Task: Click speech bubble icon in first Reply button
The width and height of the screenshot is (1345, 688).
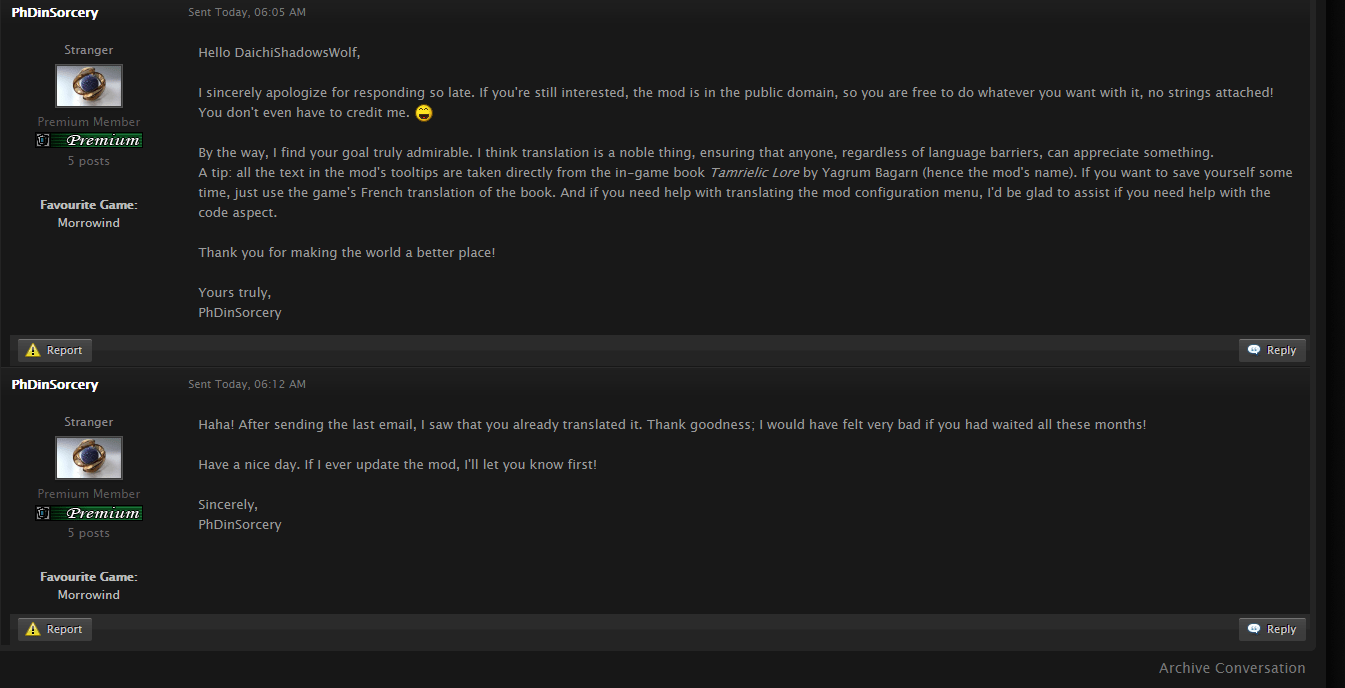Action: (1254, 350)
